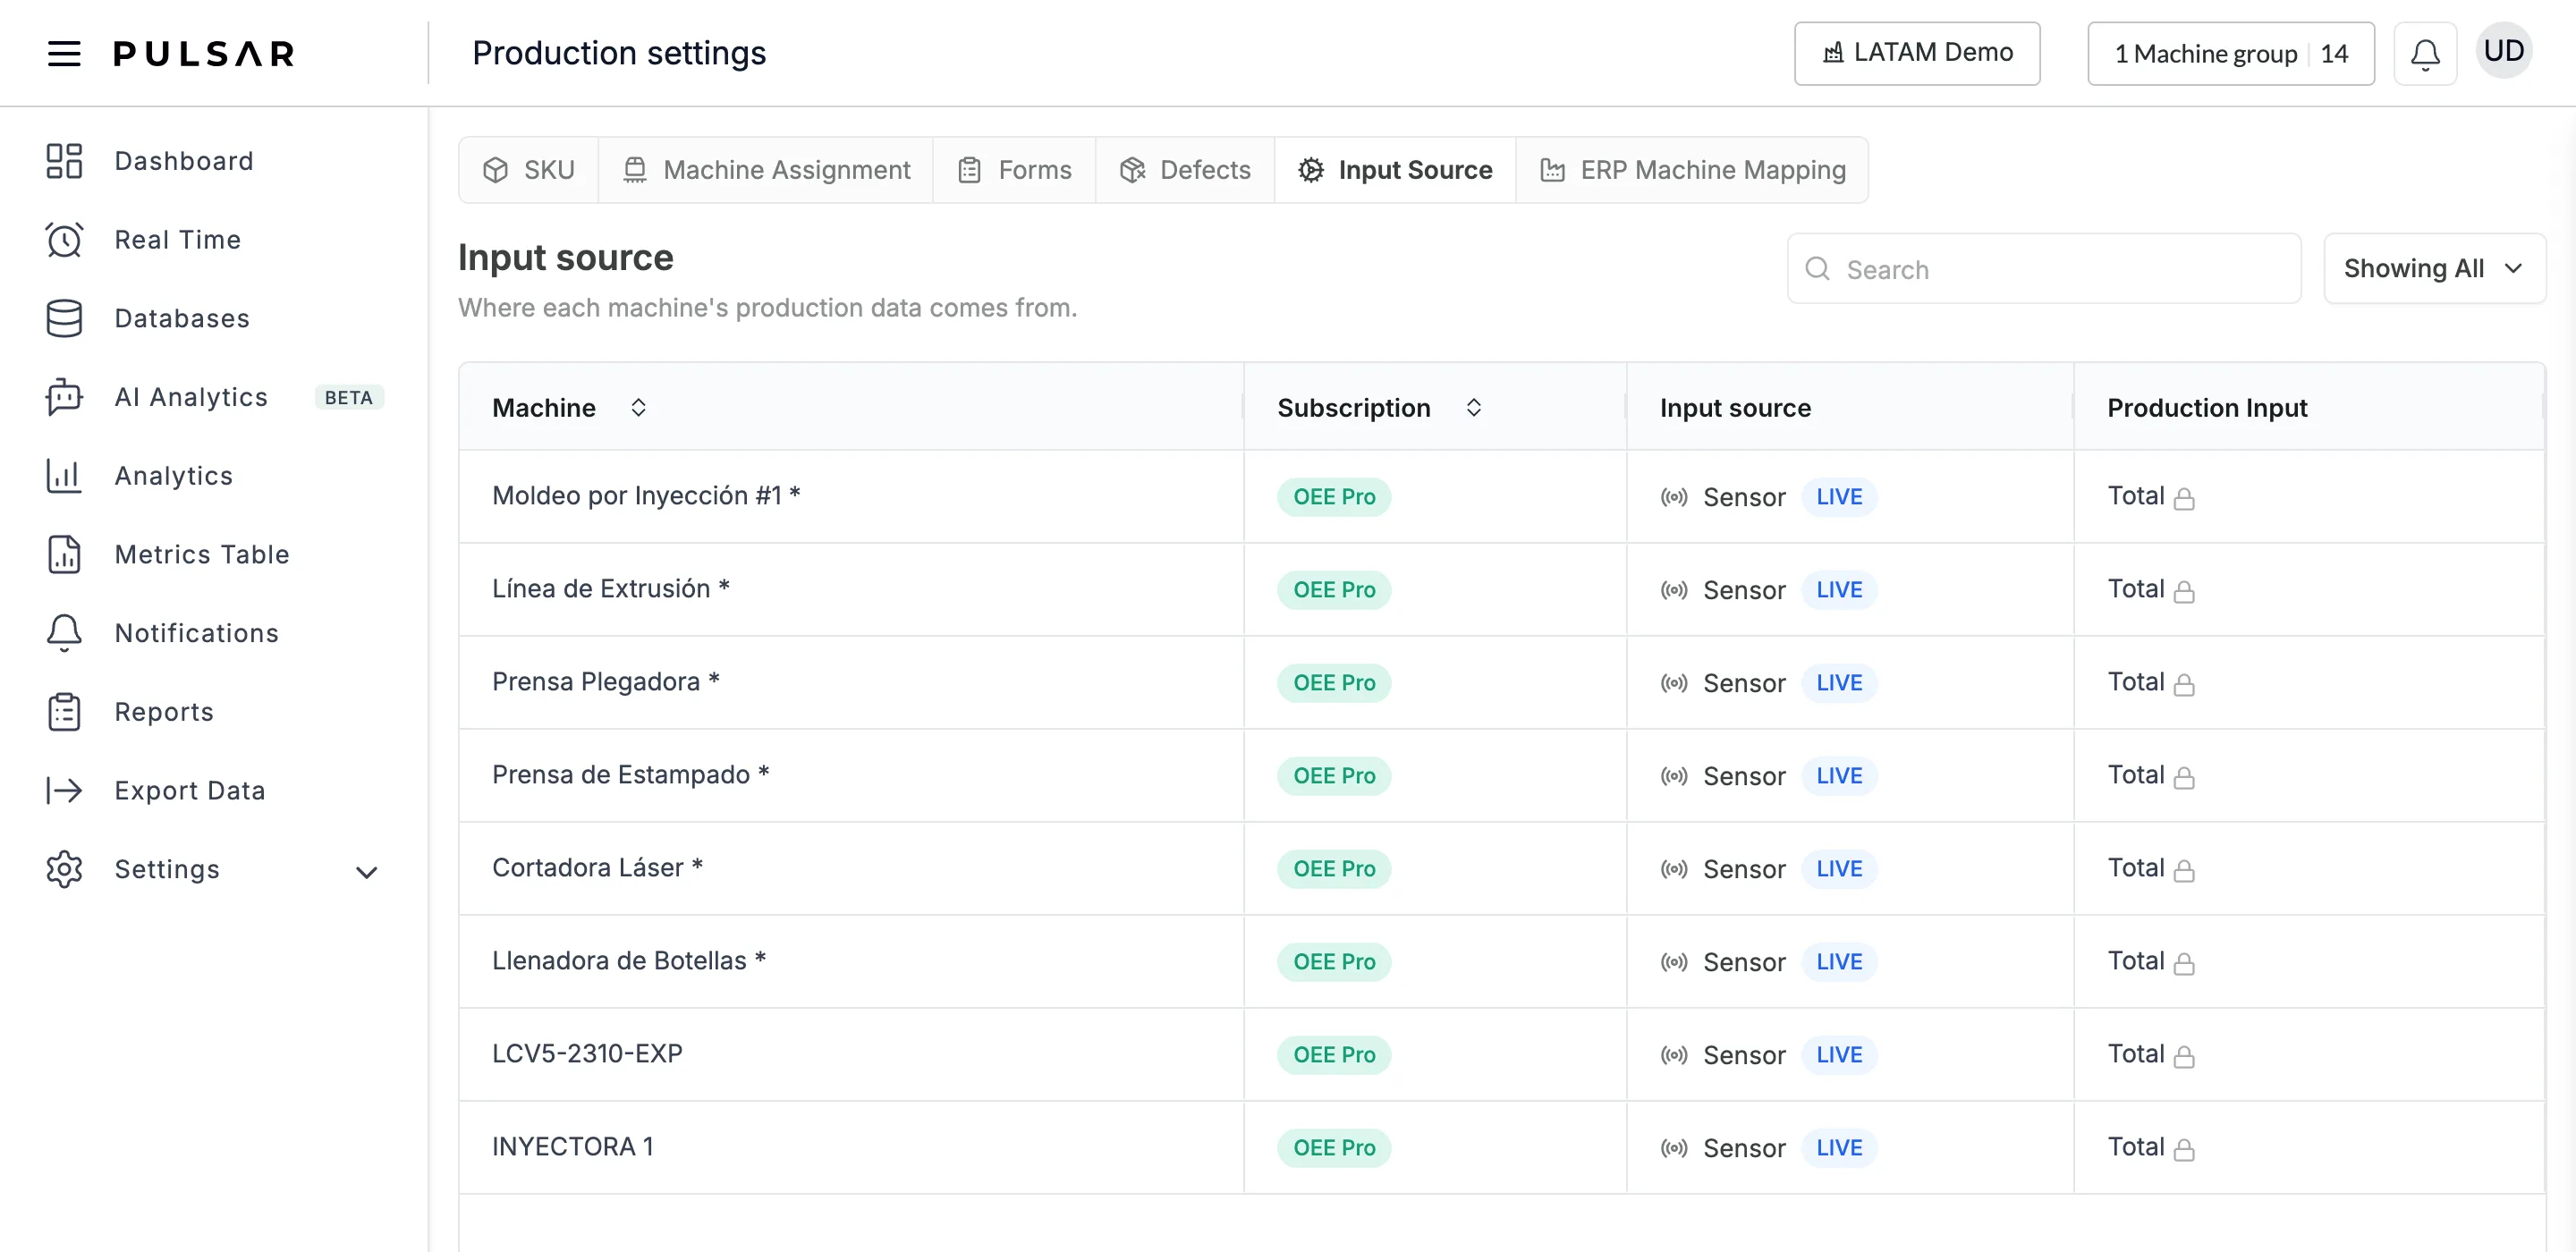This screenshot has height=1252, width=2576.
Task: Click the PULSAR logo
Action: [204, 53]
